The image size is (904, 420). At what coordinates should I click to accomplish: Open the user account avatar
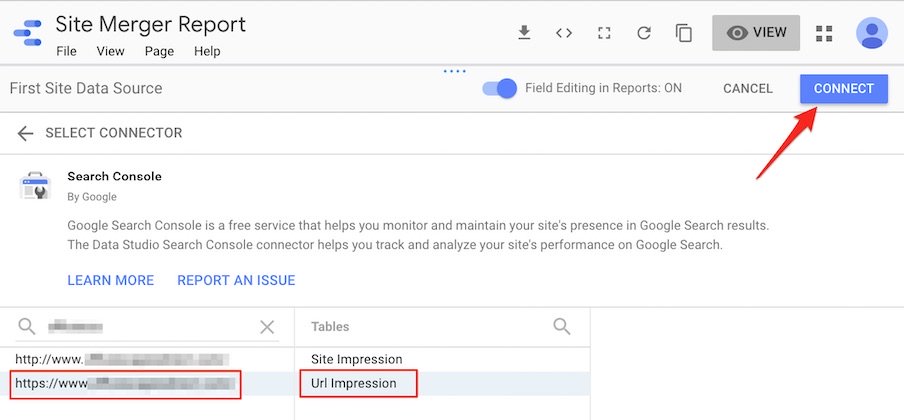coord(872,33)
